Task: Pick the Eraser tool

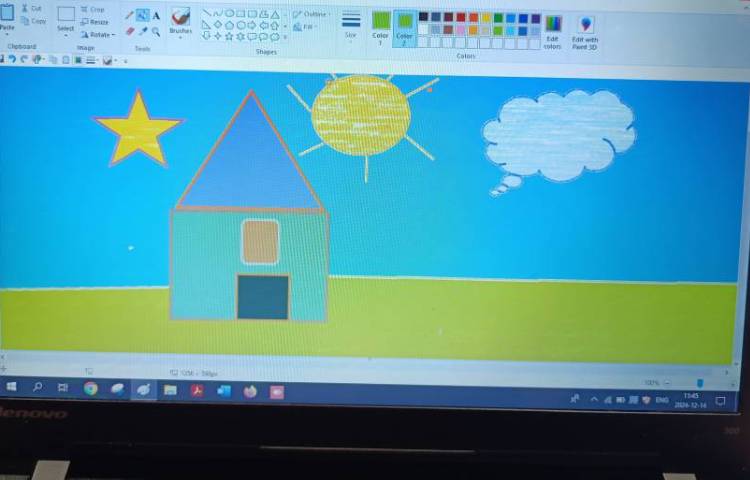Action: 130,31
